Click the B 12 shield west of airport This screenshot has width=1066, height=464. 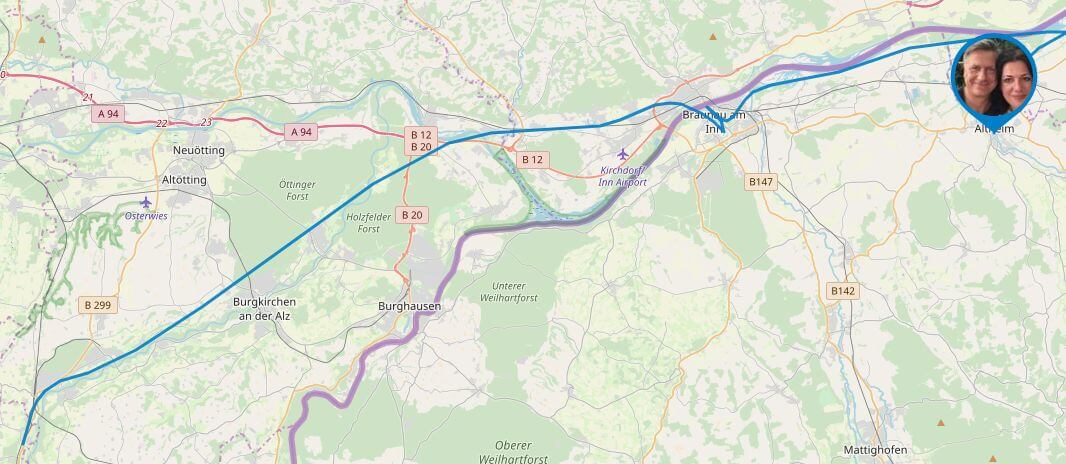coord(532,160)
